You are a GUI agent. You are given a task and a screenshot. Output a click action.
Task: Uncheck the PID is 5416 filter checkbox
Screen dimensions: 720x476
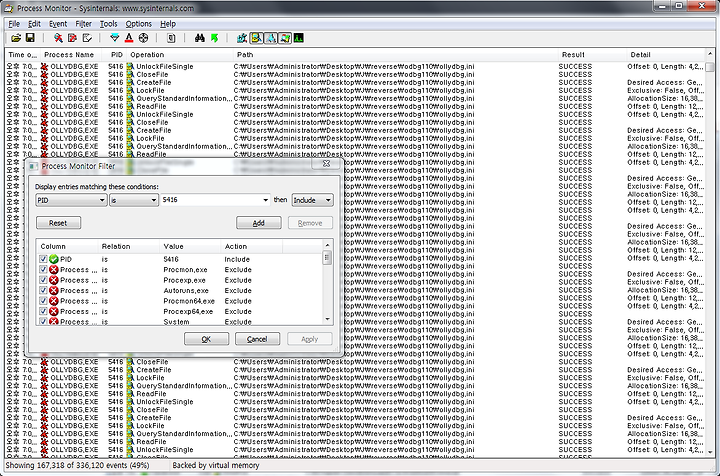click(43, 259)
